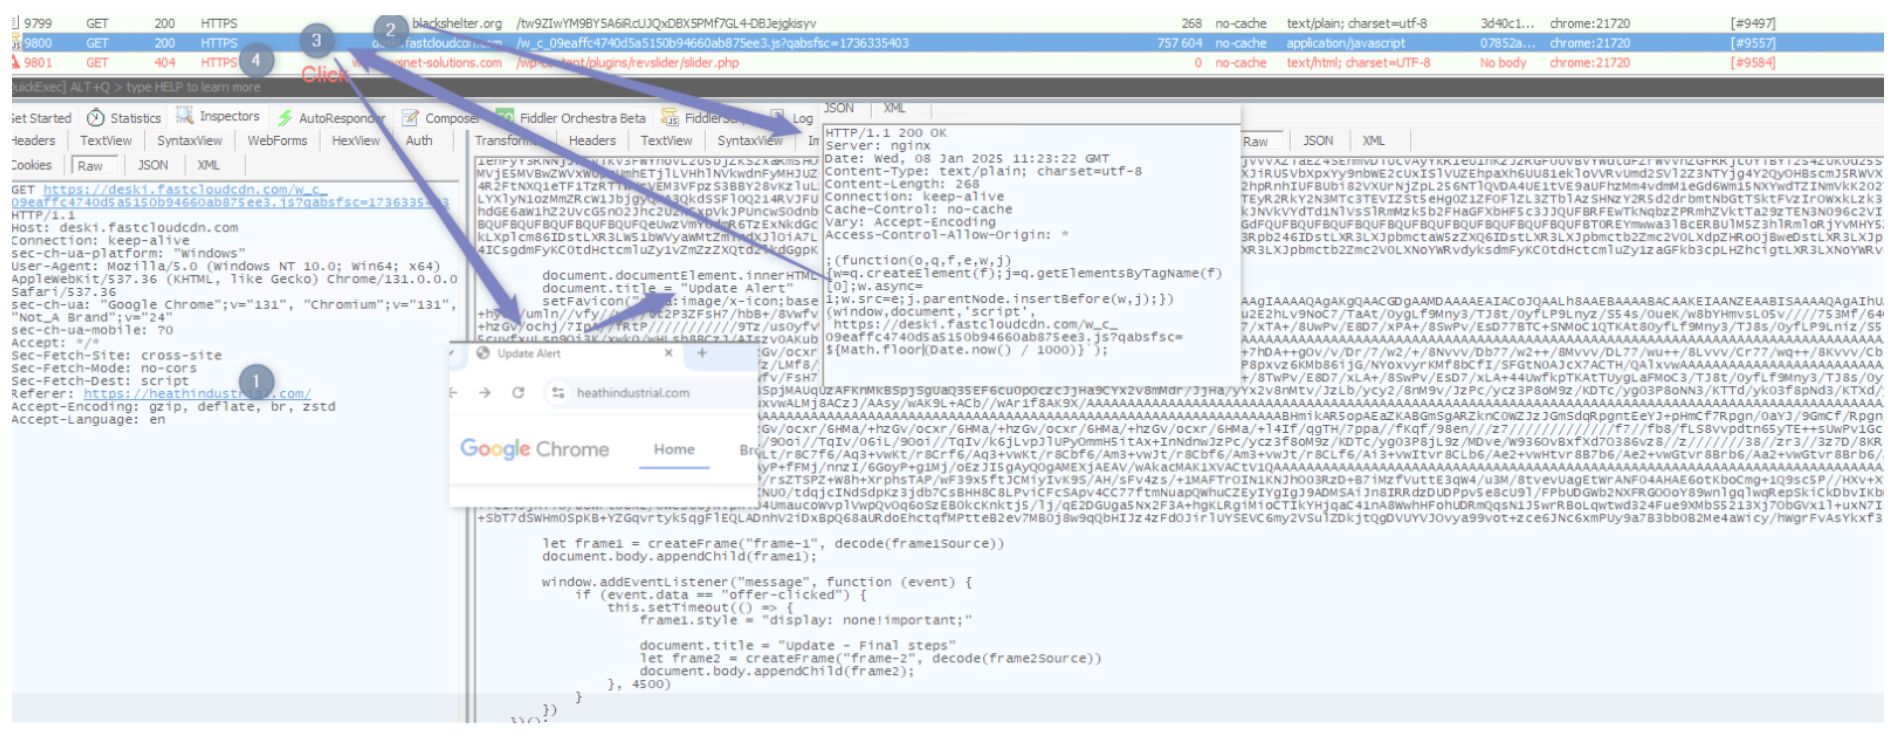Click the globe favicon on Update Alert tab
Screen dimensions: 1898x736
[x=483, y=353]
